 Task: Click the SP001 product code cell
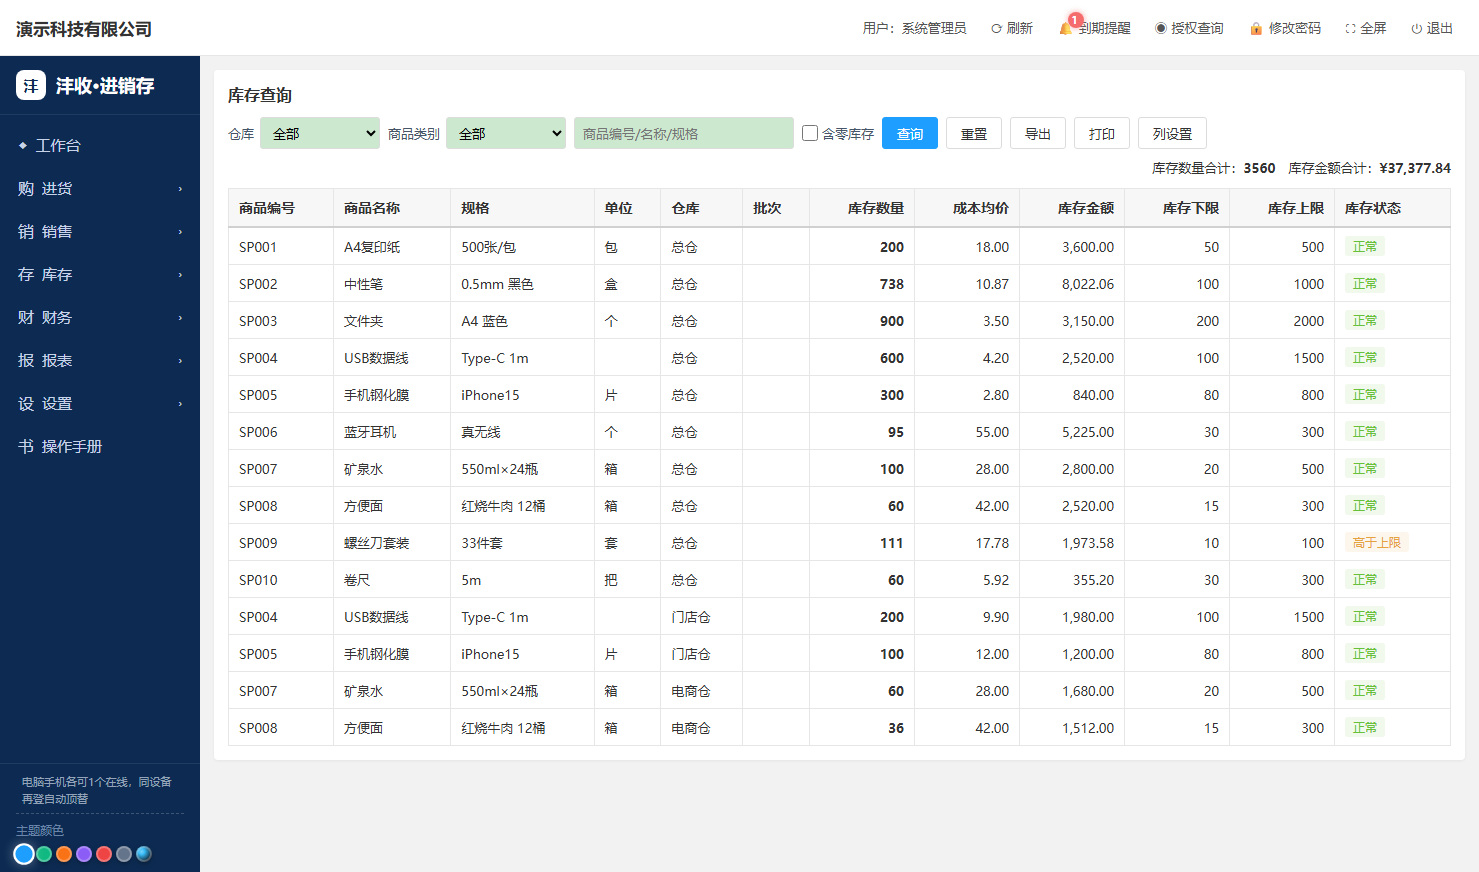281,247
